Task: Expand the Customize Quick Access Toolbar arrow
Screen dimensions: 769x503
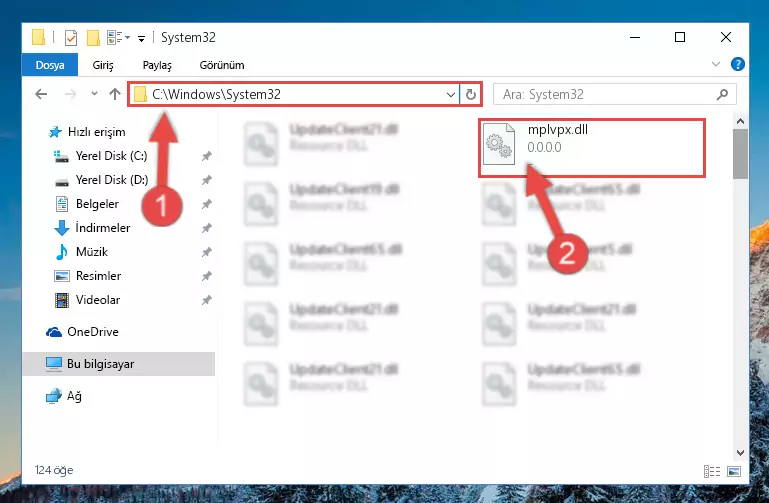Action: (141, 39)
